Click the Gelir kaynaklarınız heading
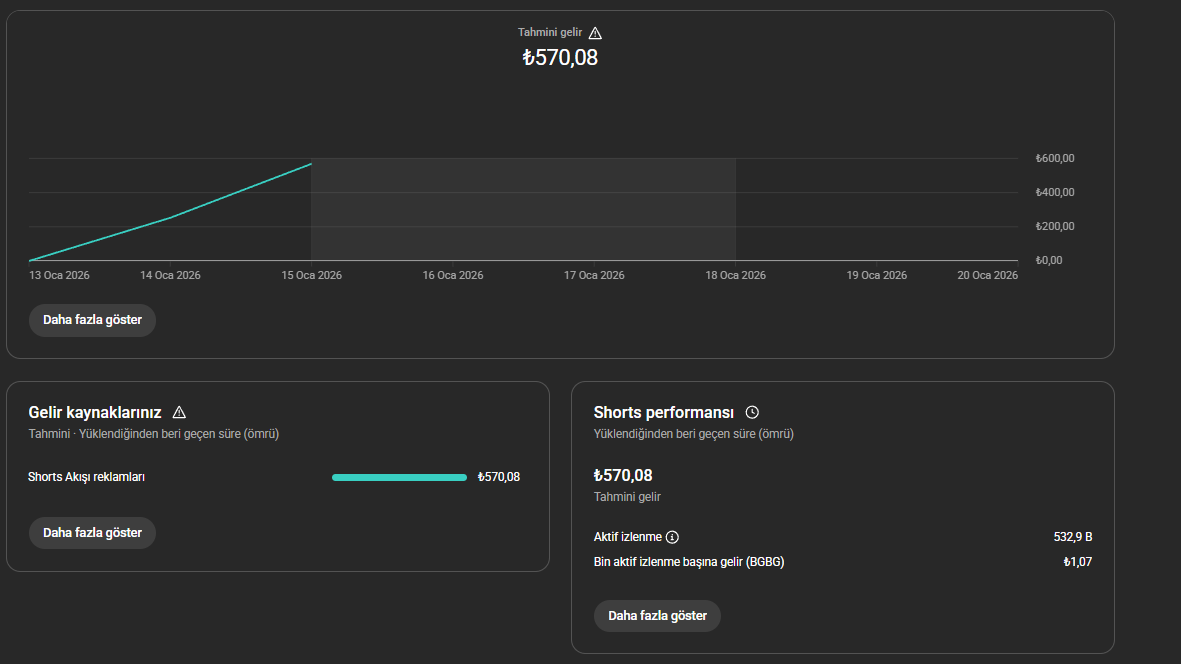The height and width of the screenshot is (664, 1181). [x=95, y=413]
